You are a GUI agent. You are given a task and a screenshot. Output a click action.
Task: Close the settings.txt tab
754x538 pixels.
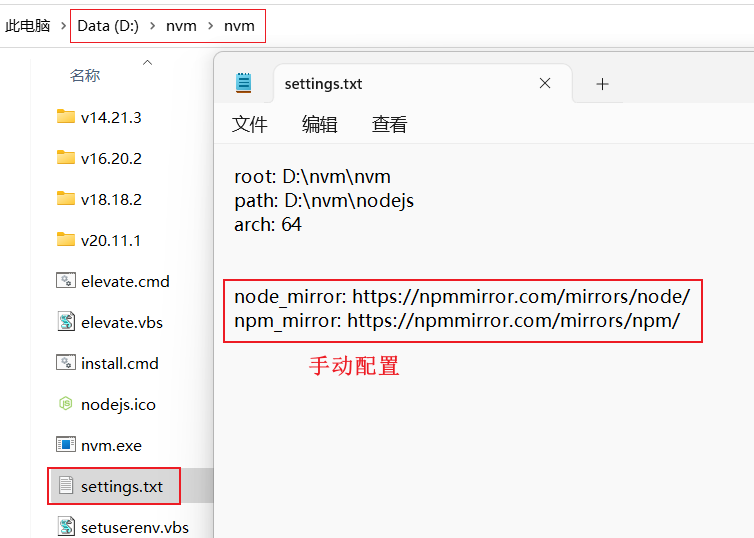[545, 84]
